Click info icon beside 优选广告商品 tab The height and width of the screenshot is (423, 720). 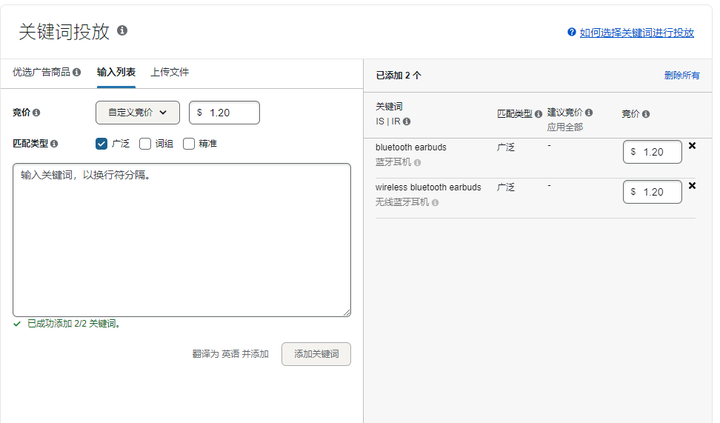click(76, 73)
